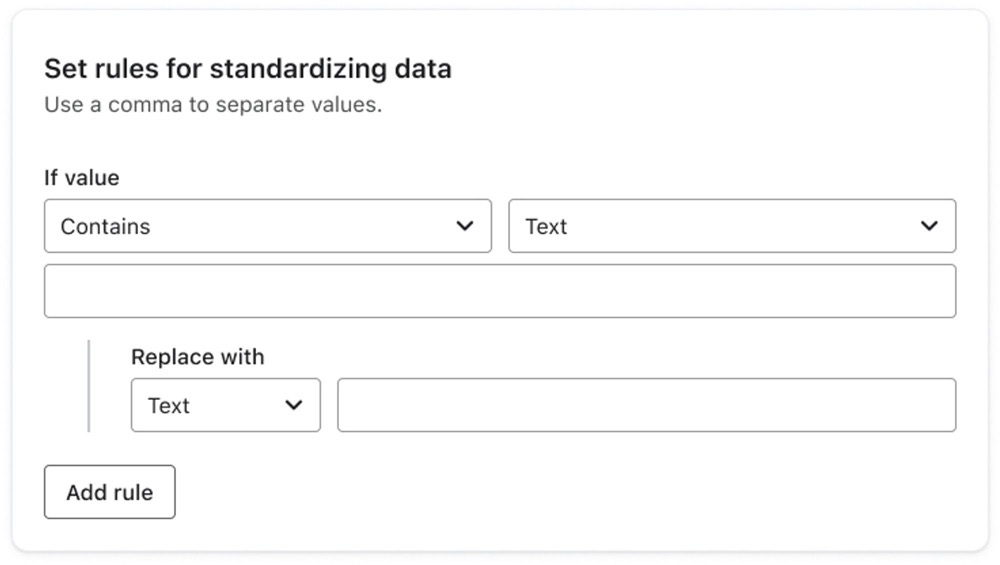This screenshot has width=1000, height=565.
Task: Click the 'If value' label
Action: tap(81, 178)
